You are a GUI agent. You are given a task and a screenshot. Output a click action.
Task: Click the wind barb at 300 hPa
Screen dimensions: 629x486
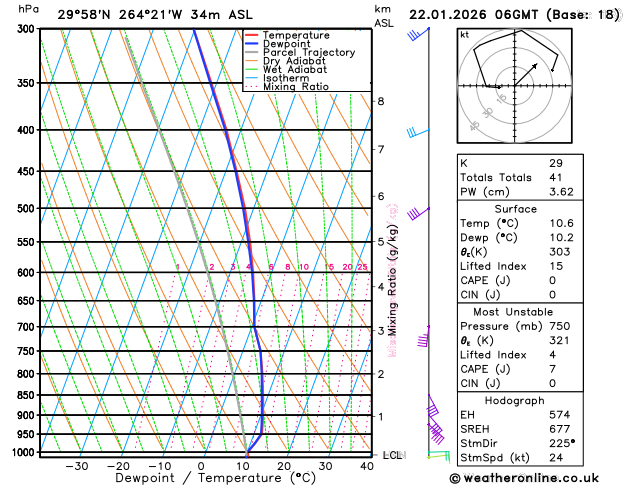[418, 34]
